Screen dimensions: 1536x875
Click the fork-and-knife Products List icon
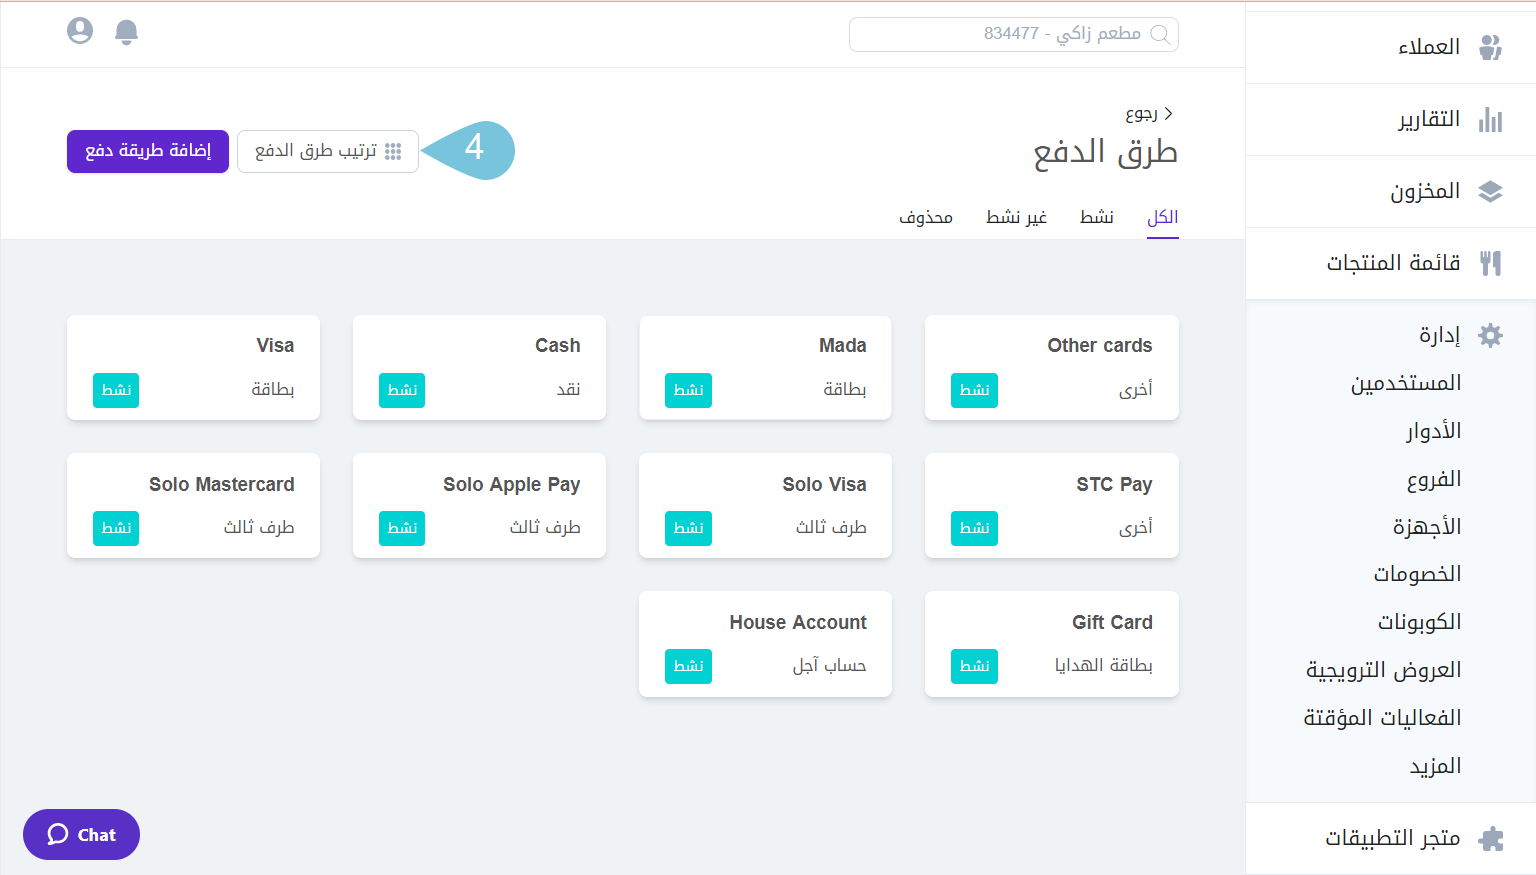pyautogui.click(x=1491, y=263)
